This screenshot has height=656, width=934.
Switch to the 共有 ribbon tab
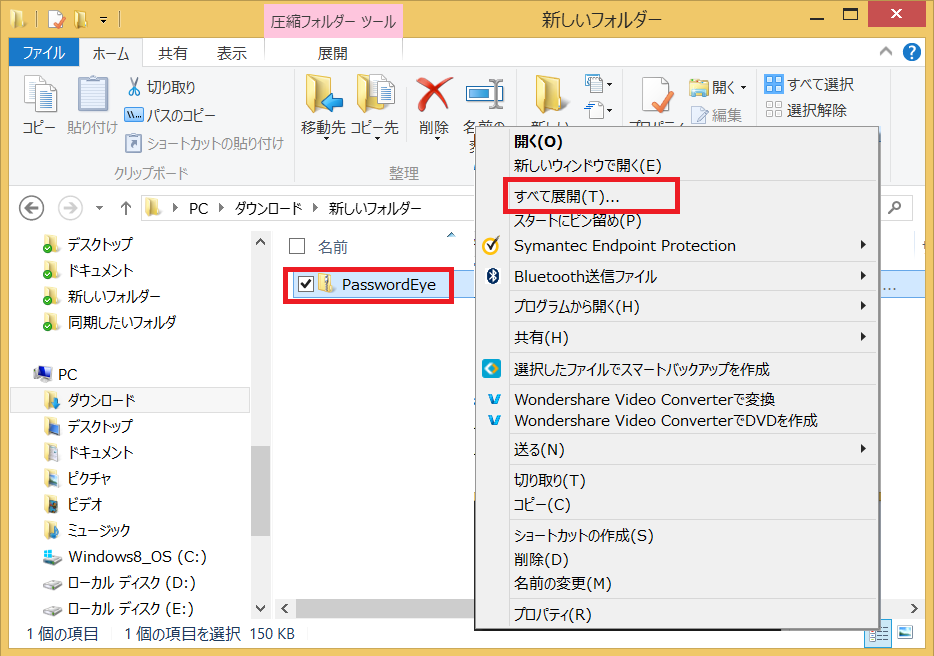[x=173, y=54]
